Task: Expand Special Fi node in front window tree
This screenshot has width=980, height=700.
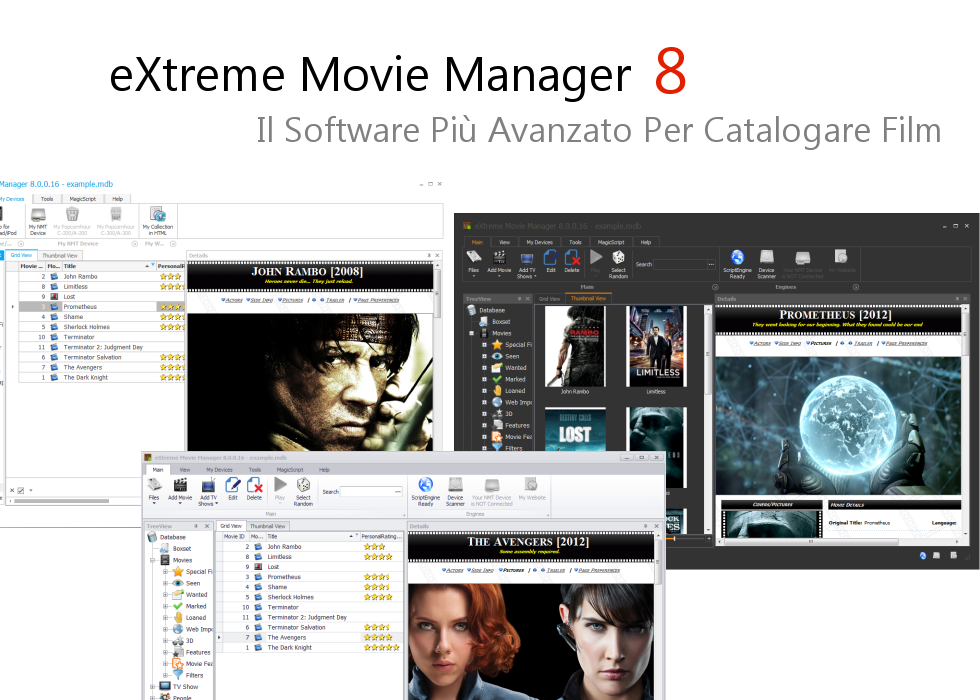Action: 166,571
